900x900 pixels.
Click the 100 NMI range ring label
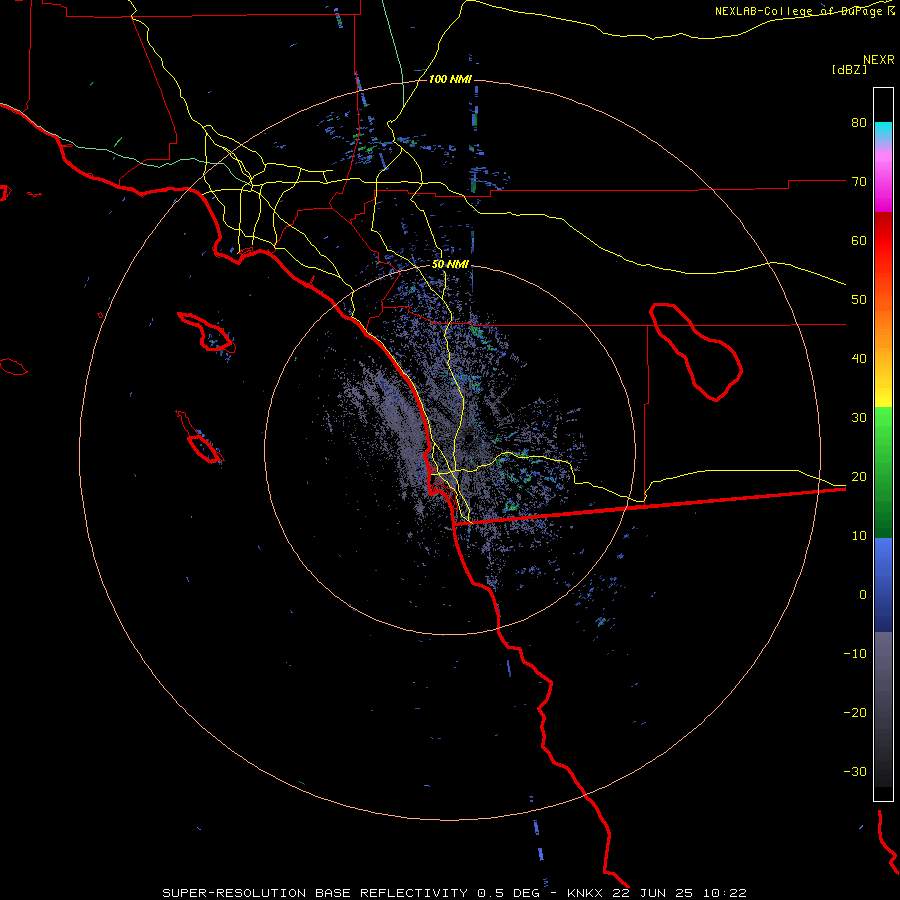click(450, 79)
